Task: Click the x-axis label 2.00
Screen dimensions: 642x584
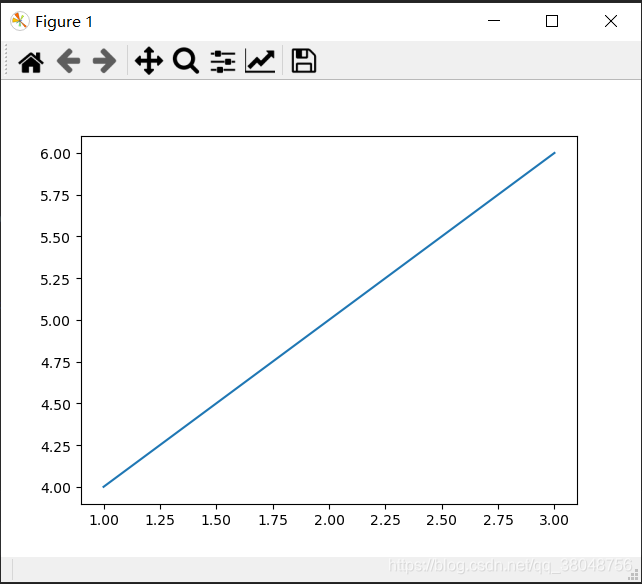Action: pos(329,520)
